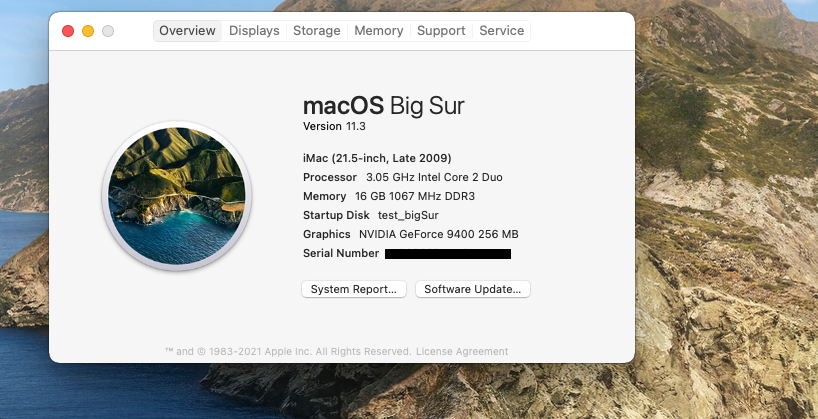Minimize window with the yellow button

(x=88, y=31)
